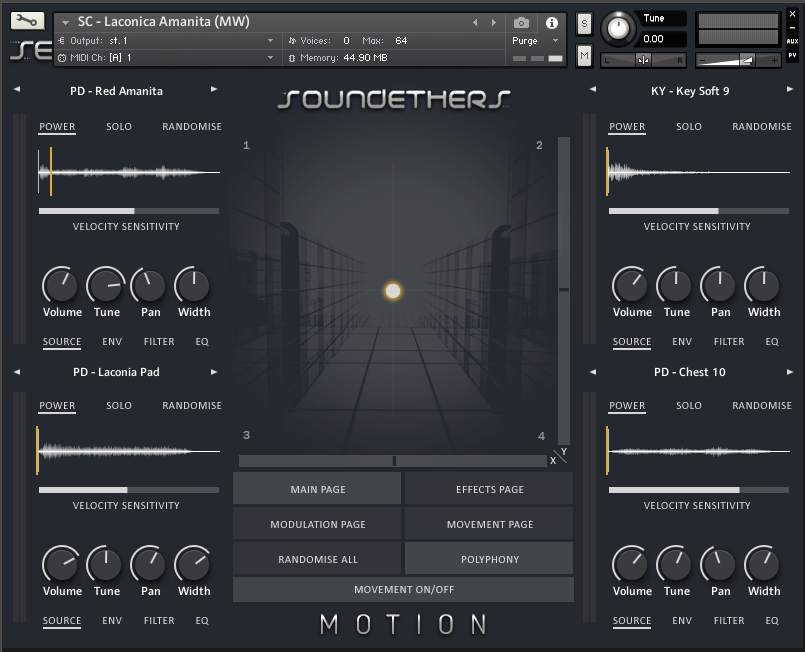Open the EFFECTS PAGE

489,489
